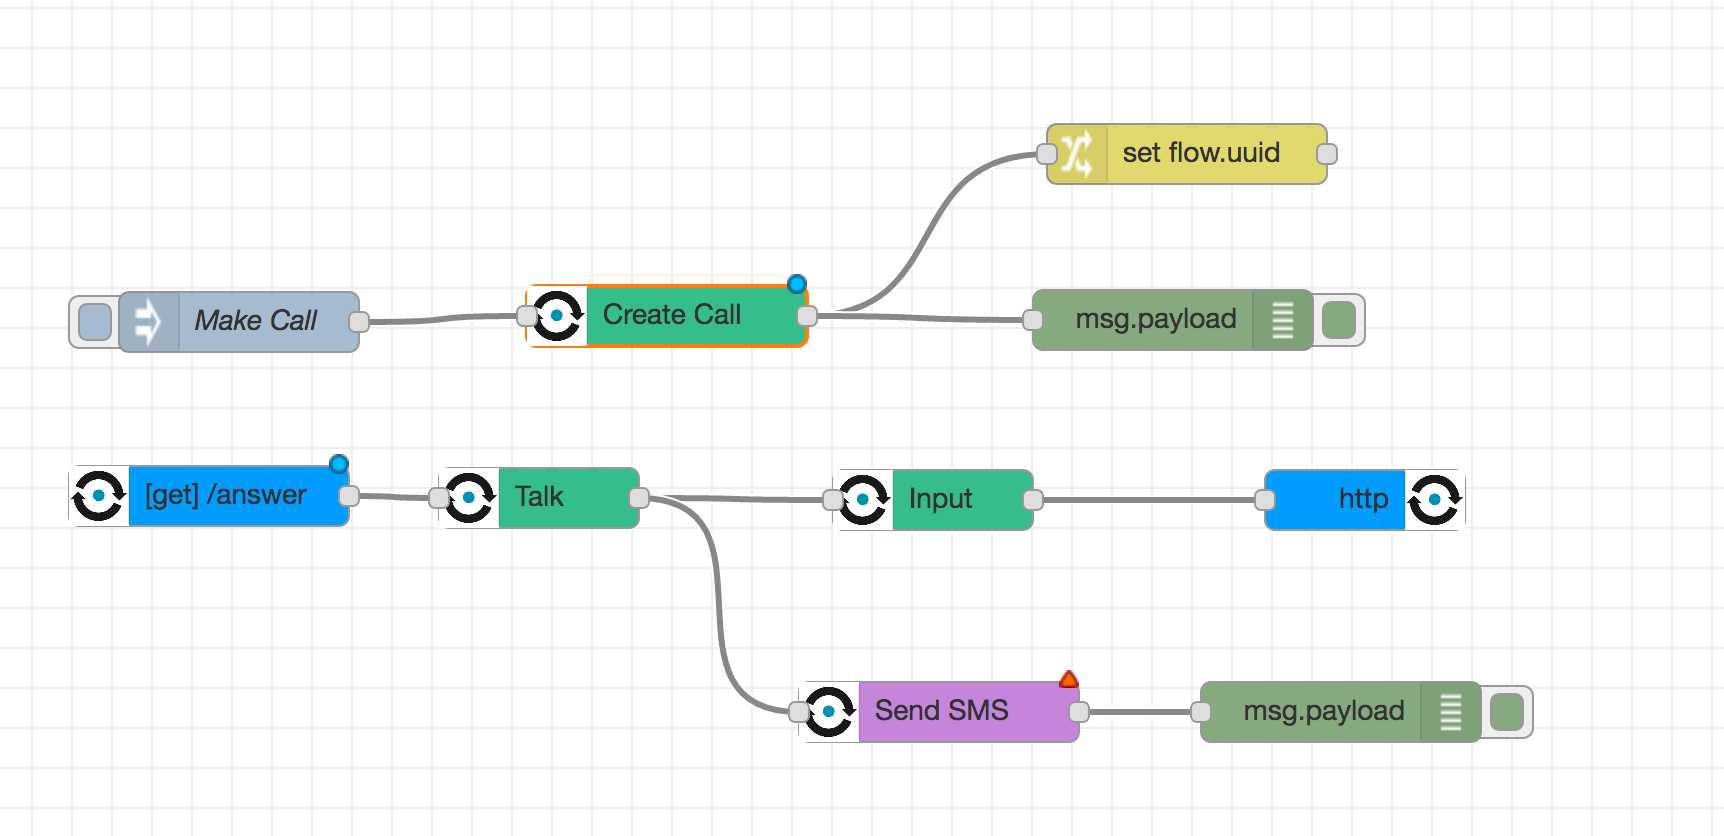Image resolution: width=1724 pixels, height=836 pixels.
Task: Click the [get] /answer node's icon
Action: pyautogui.click(x=99, y=496)
